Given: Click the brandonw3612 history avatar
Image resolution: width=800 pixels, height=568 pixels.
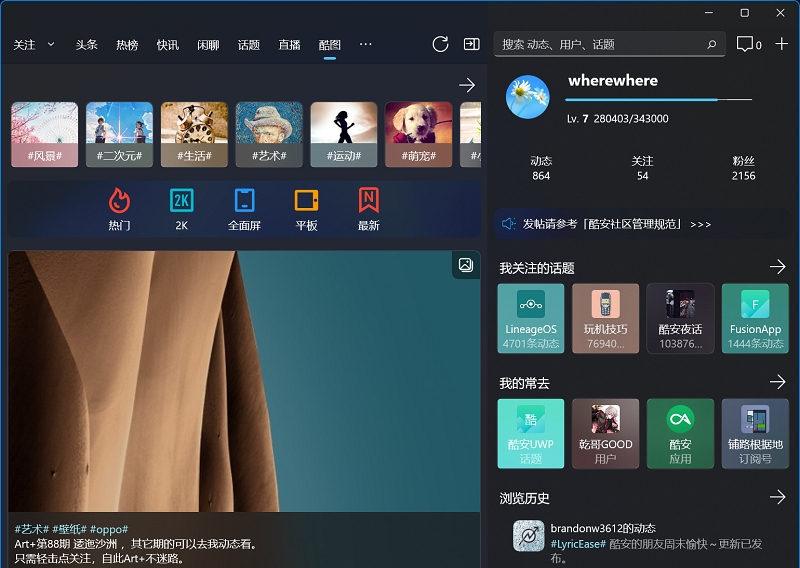Looking at the screenshot, I should coord(529,536).
